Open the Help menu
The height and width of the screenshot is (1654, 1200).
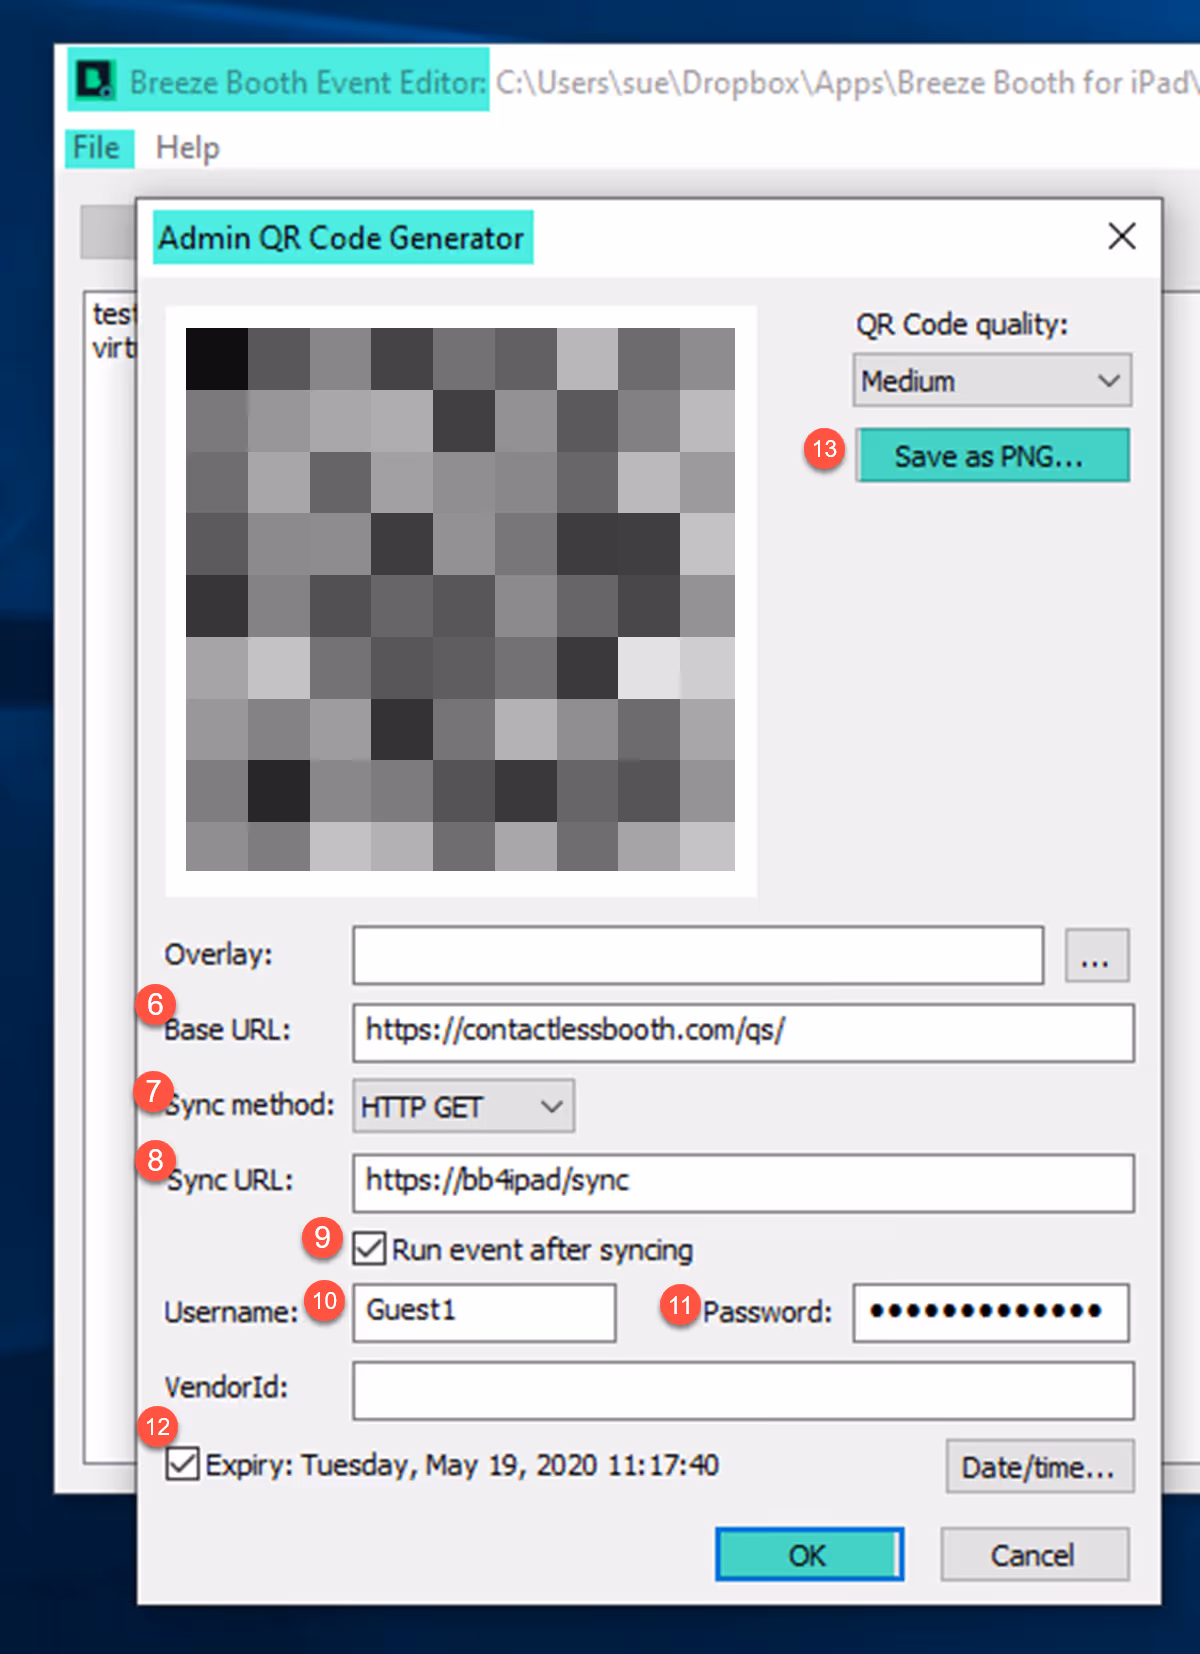[x=187, y=148]
